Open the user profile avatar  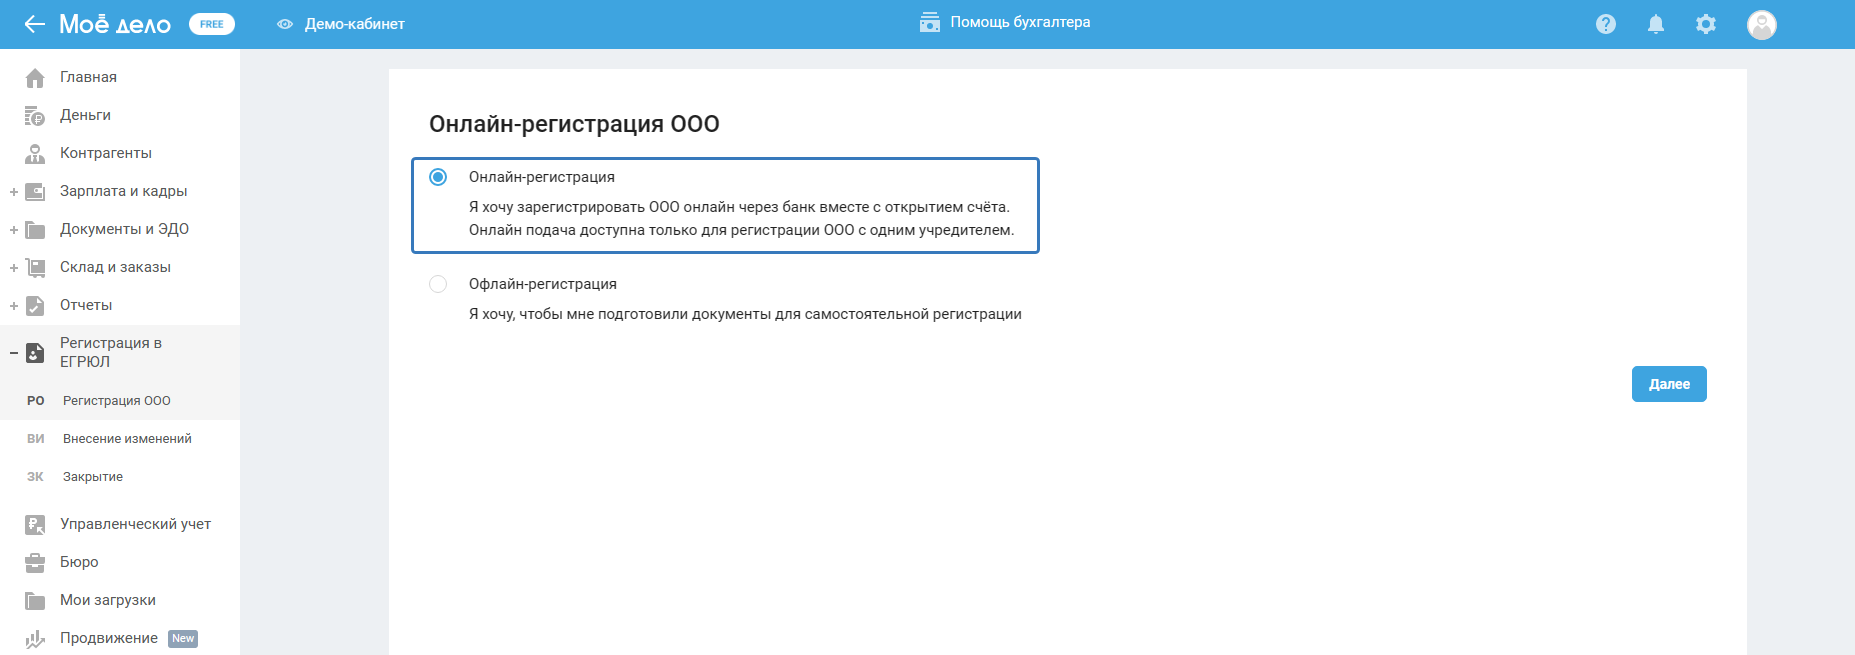pos(1762,24)
